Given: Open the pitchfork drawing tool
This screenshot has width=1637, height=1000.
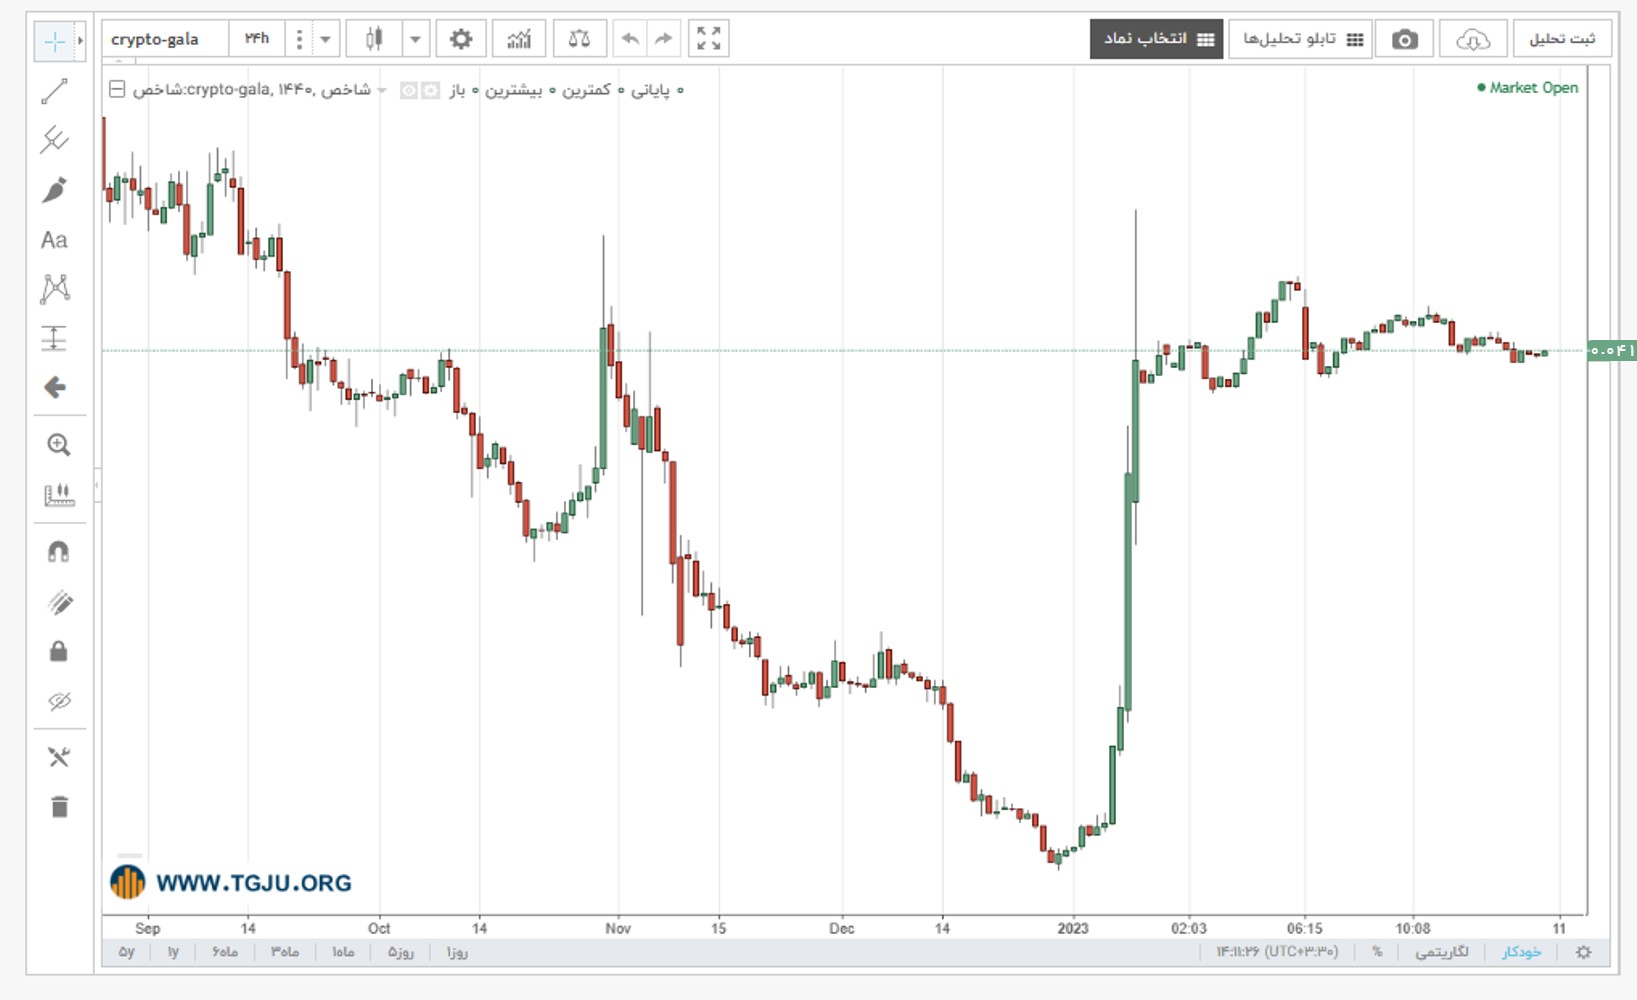Looking at the screenshot, I should (x=54, y=140).
